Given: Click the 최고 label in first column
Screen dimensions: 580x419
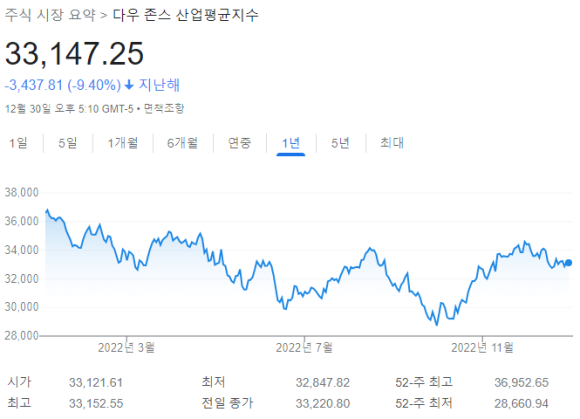Looking at the screenshot, I should click(19, 403).
